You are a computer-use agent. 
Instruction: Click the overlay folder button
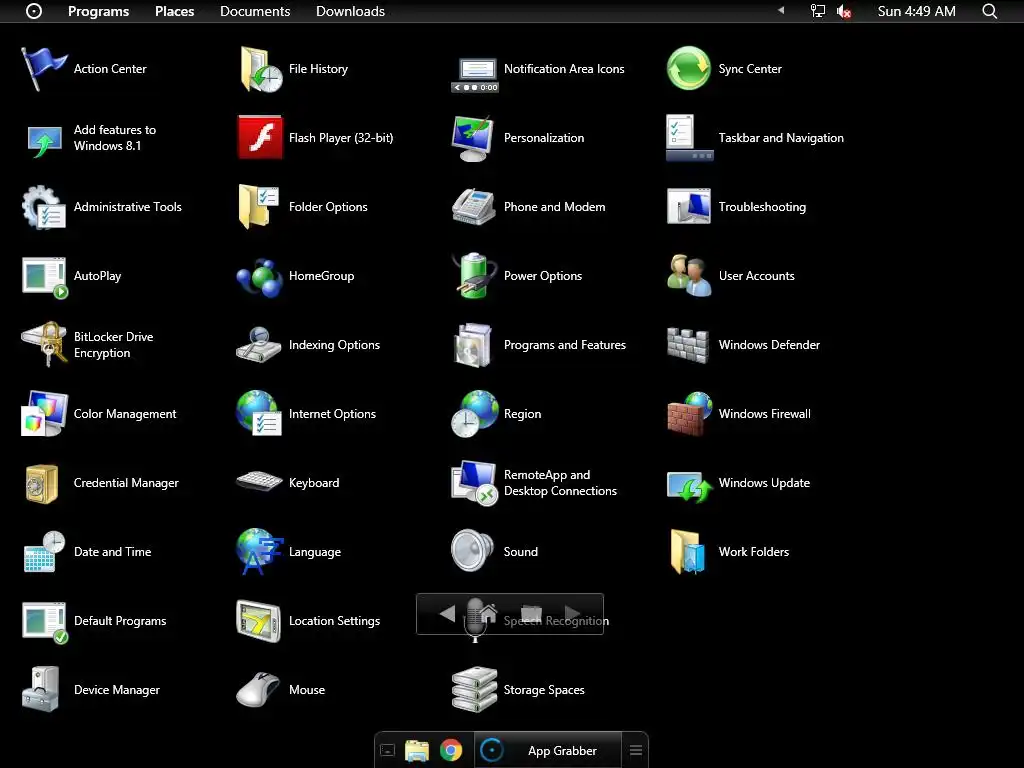point(532,613)
